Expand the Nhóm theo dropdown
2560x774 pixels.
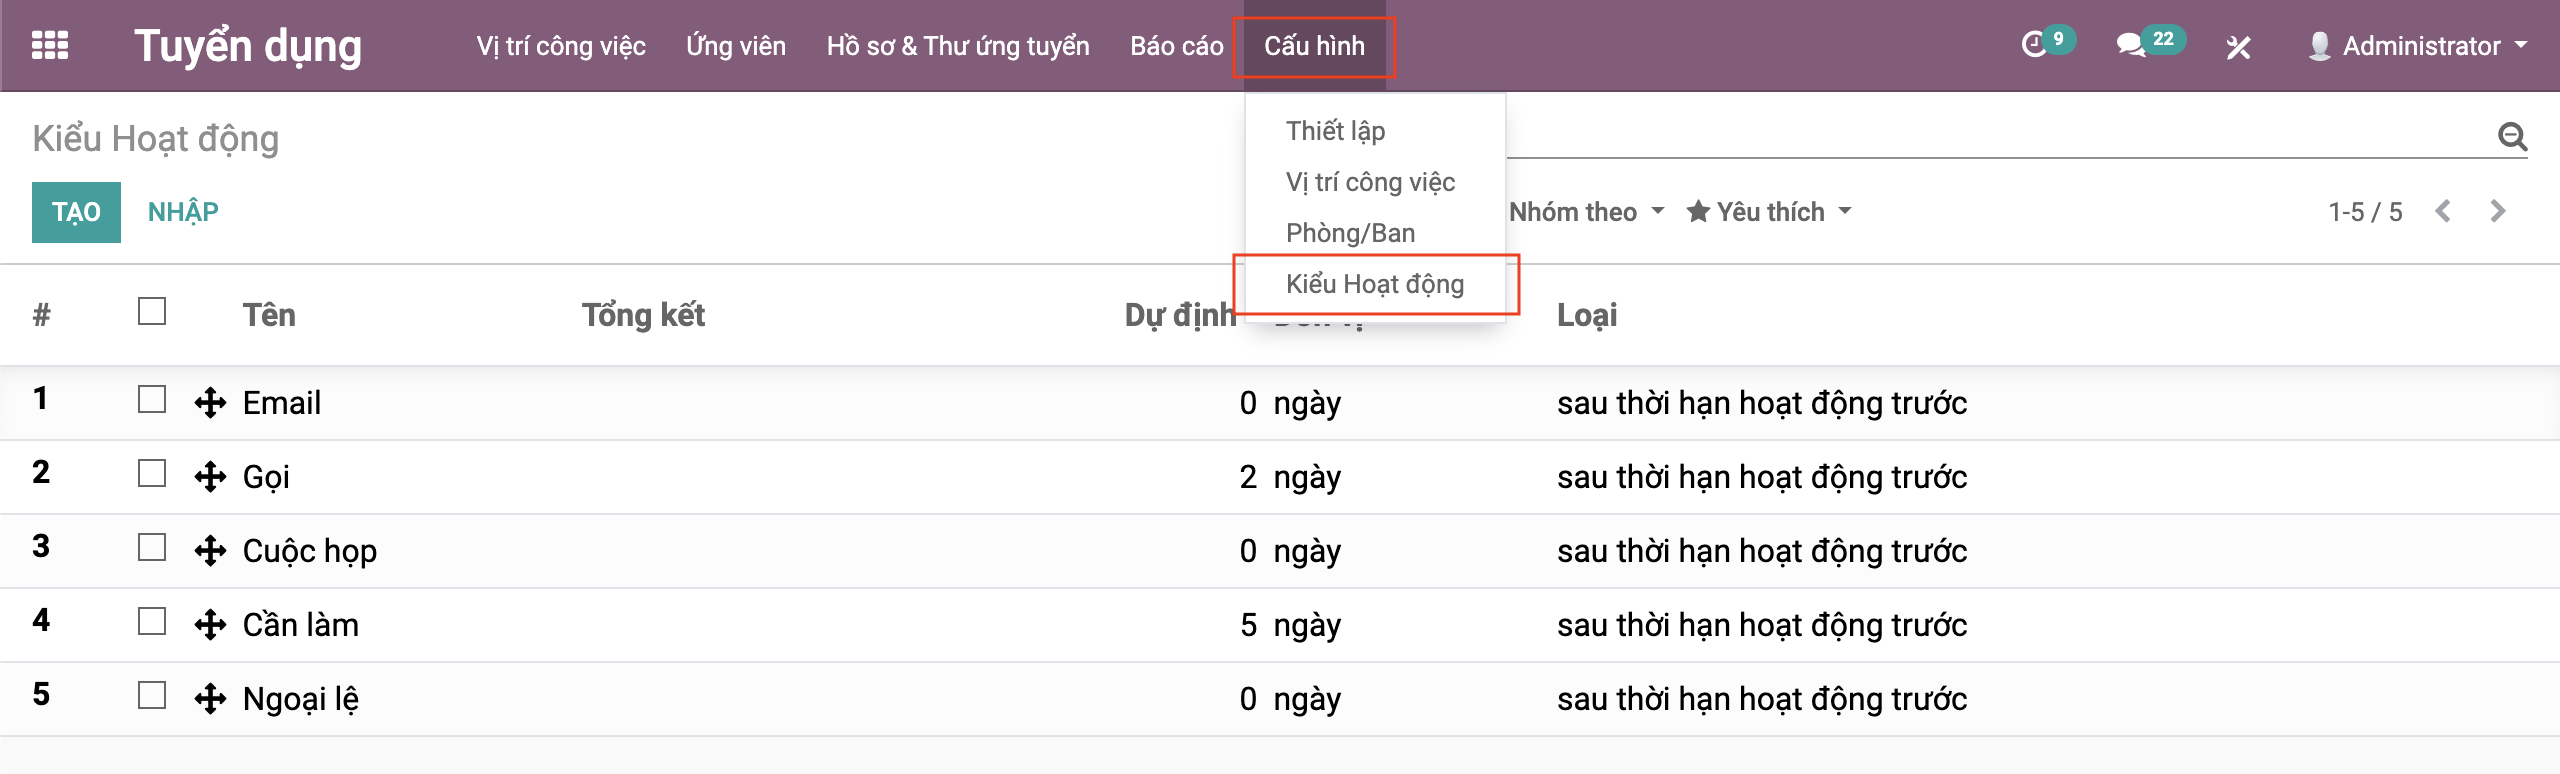[x=1586, y=212]
